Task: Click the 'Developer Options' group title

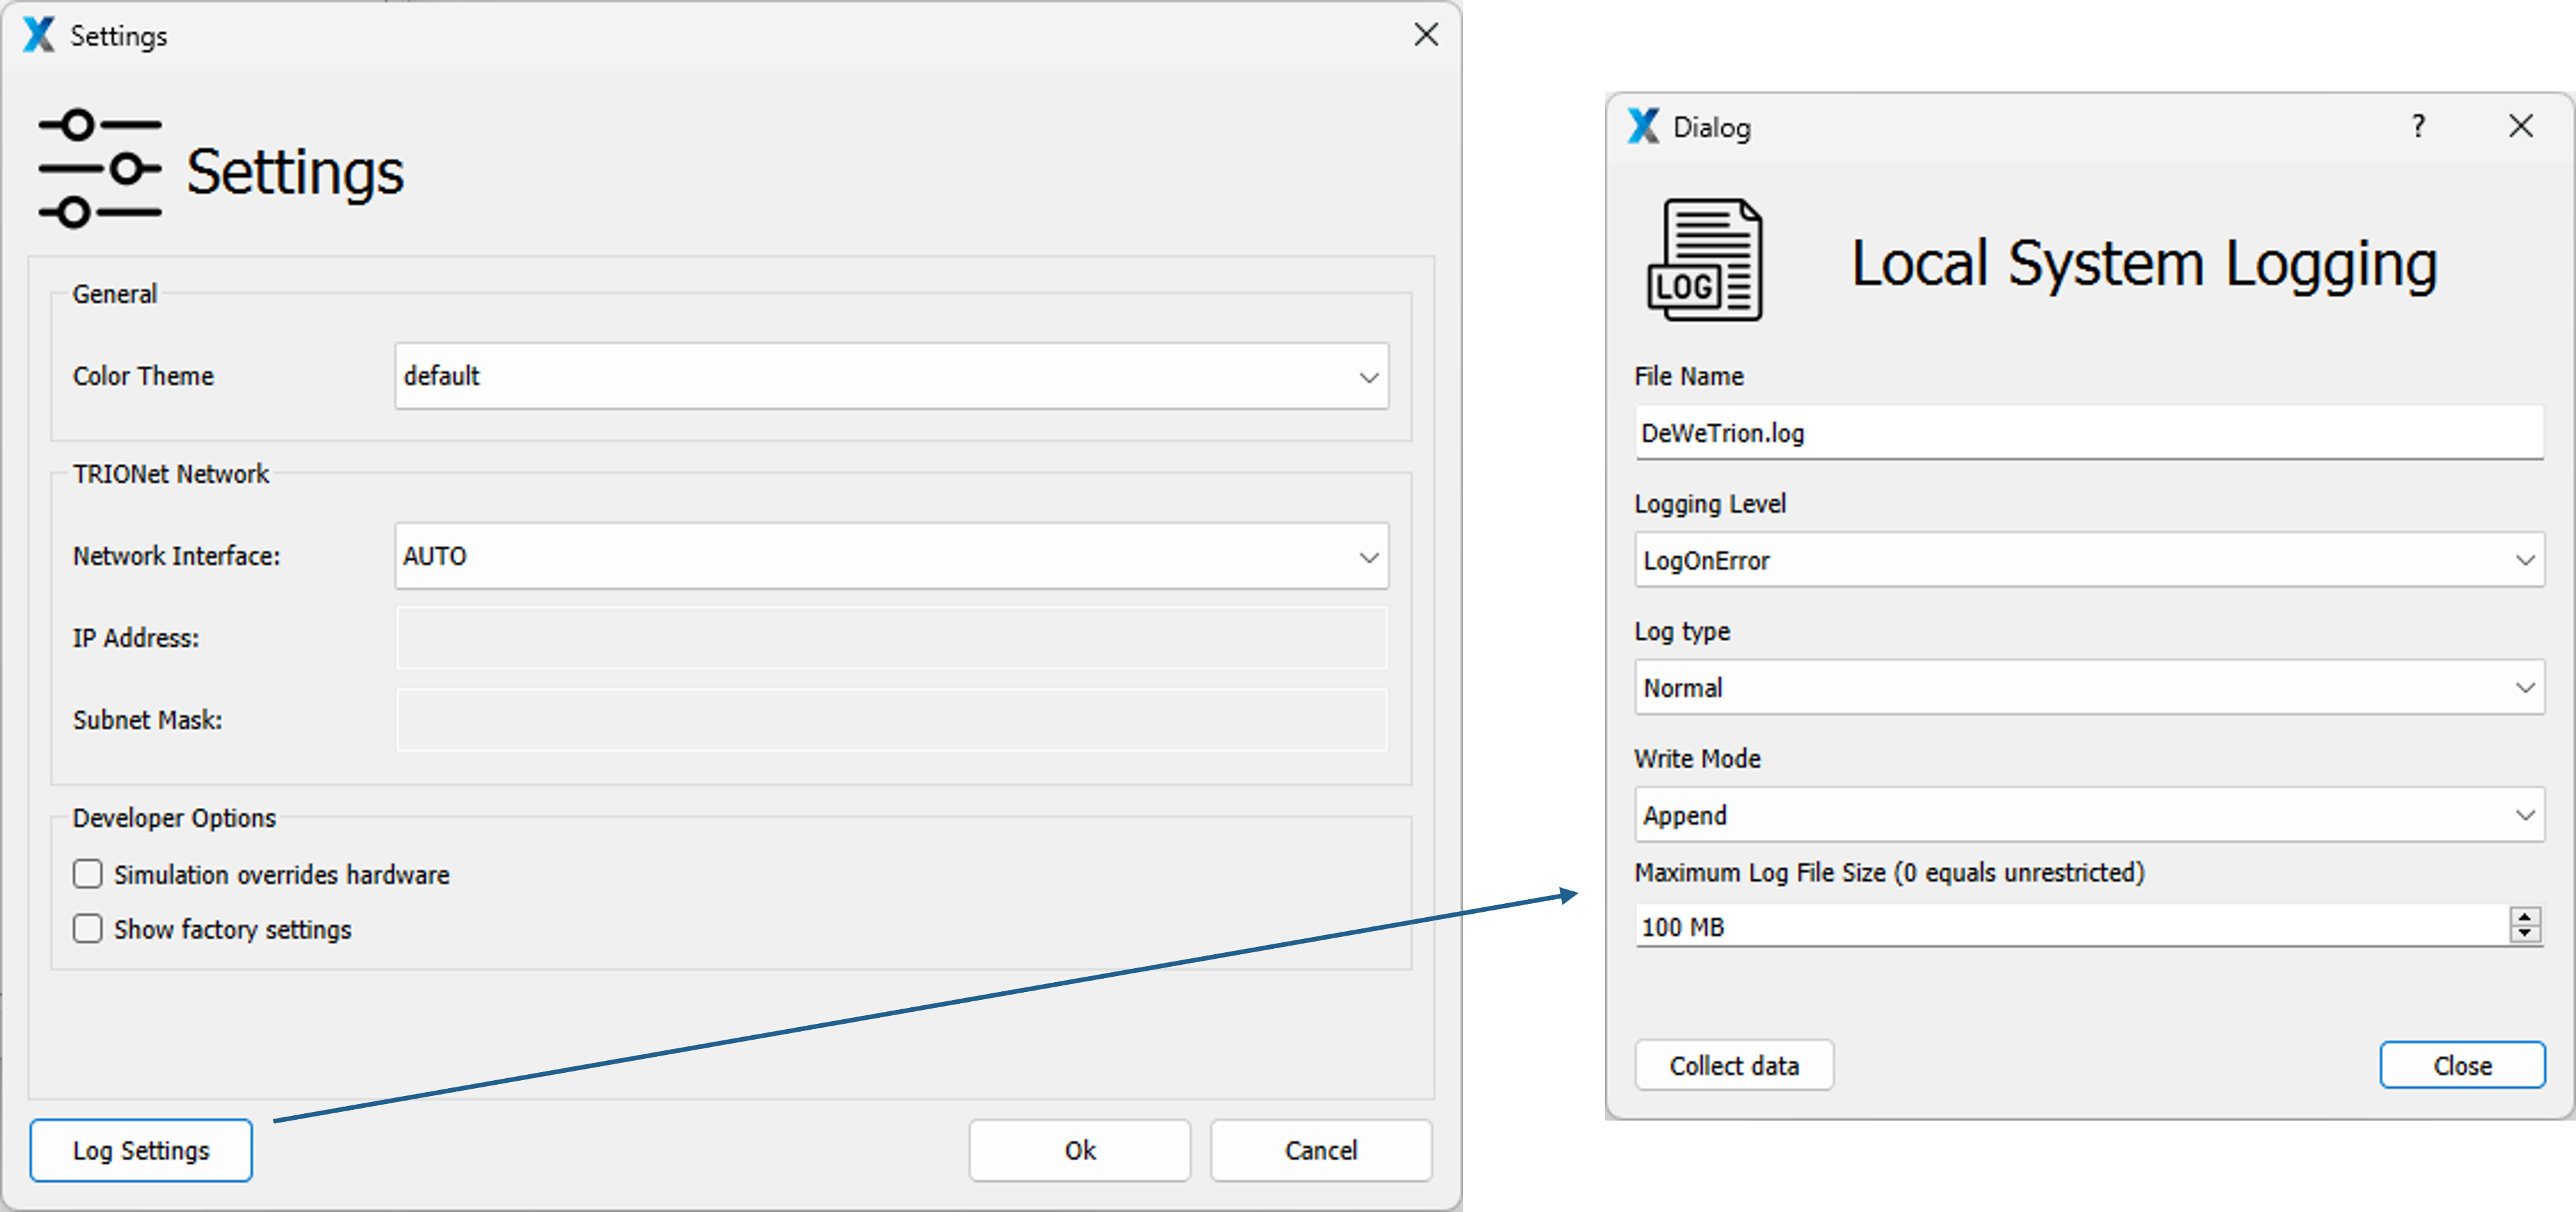Action: click(174, 818)
